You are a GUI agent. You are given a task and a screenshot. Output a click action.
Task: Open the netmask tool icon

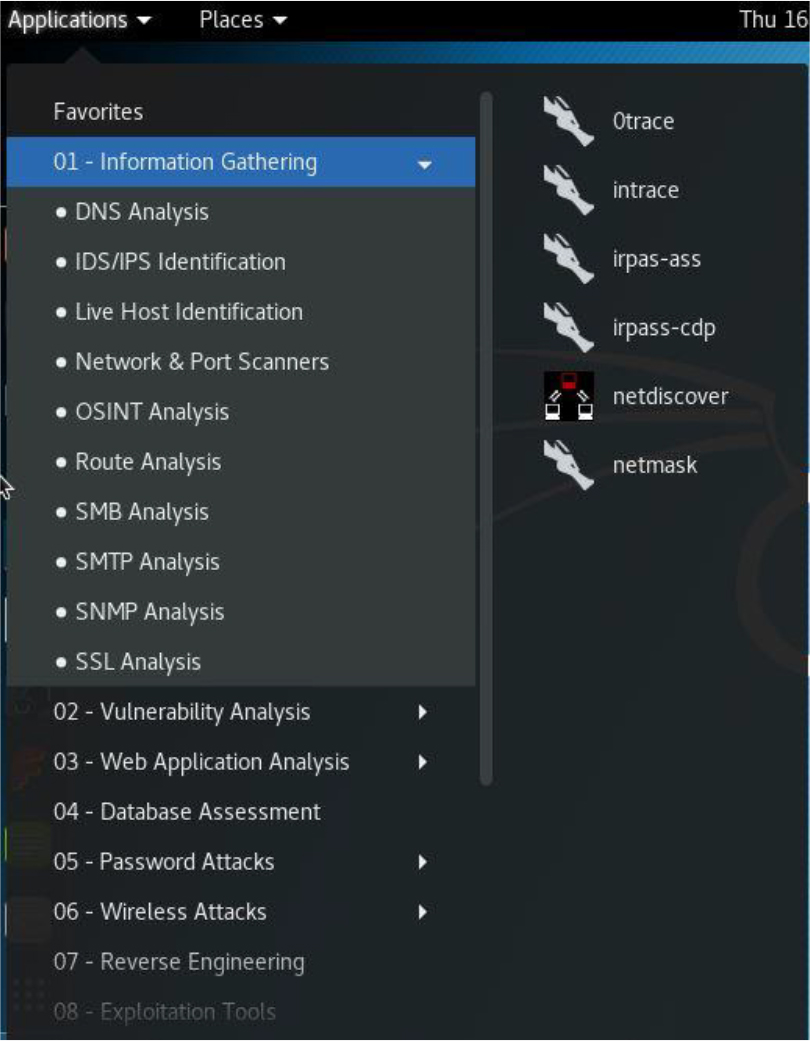[x=568, y=465]
